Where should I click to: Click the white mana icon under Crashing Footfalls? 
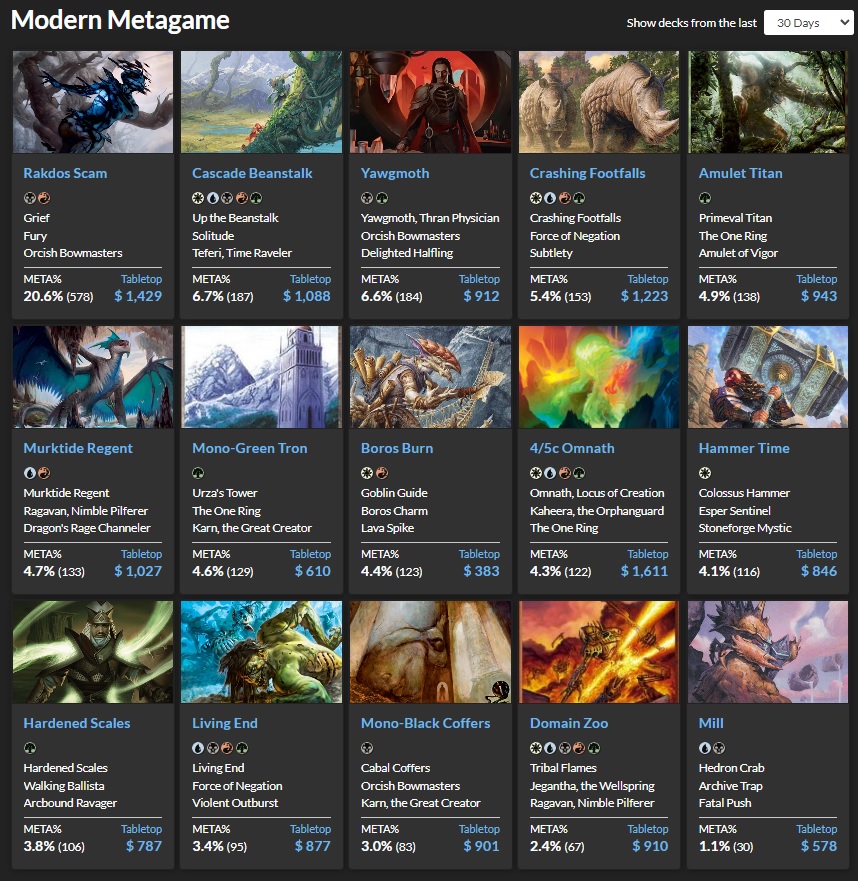536,198
